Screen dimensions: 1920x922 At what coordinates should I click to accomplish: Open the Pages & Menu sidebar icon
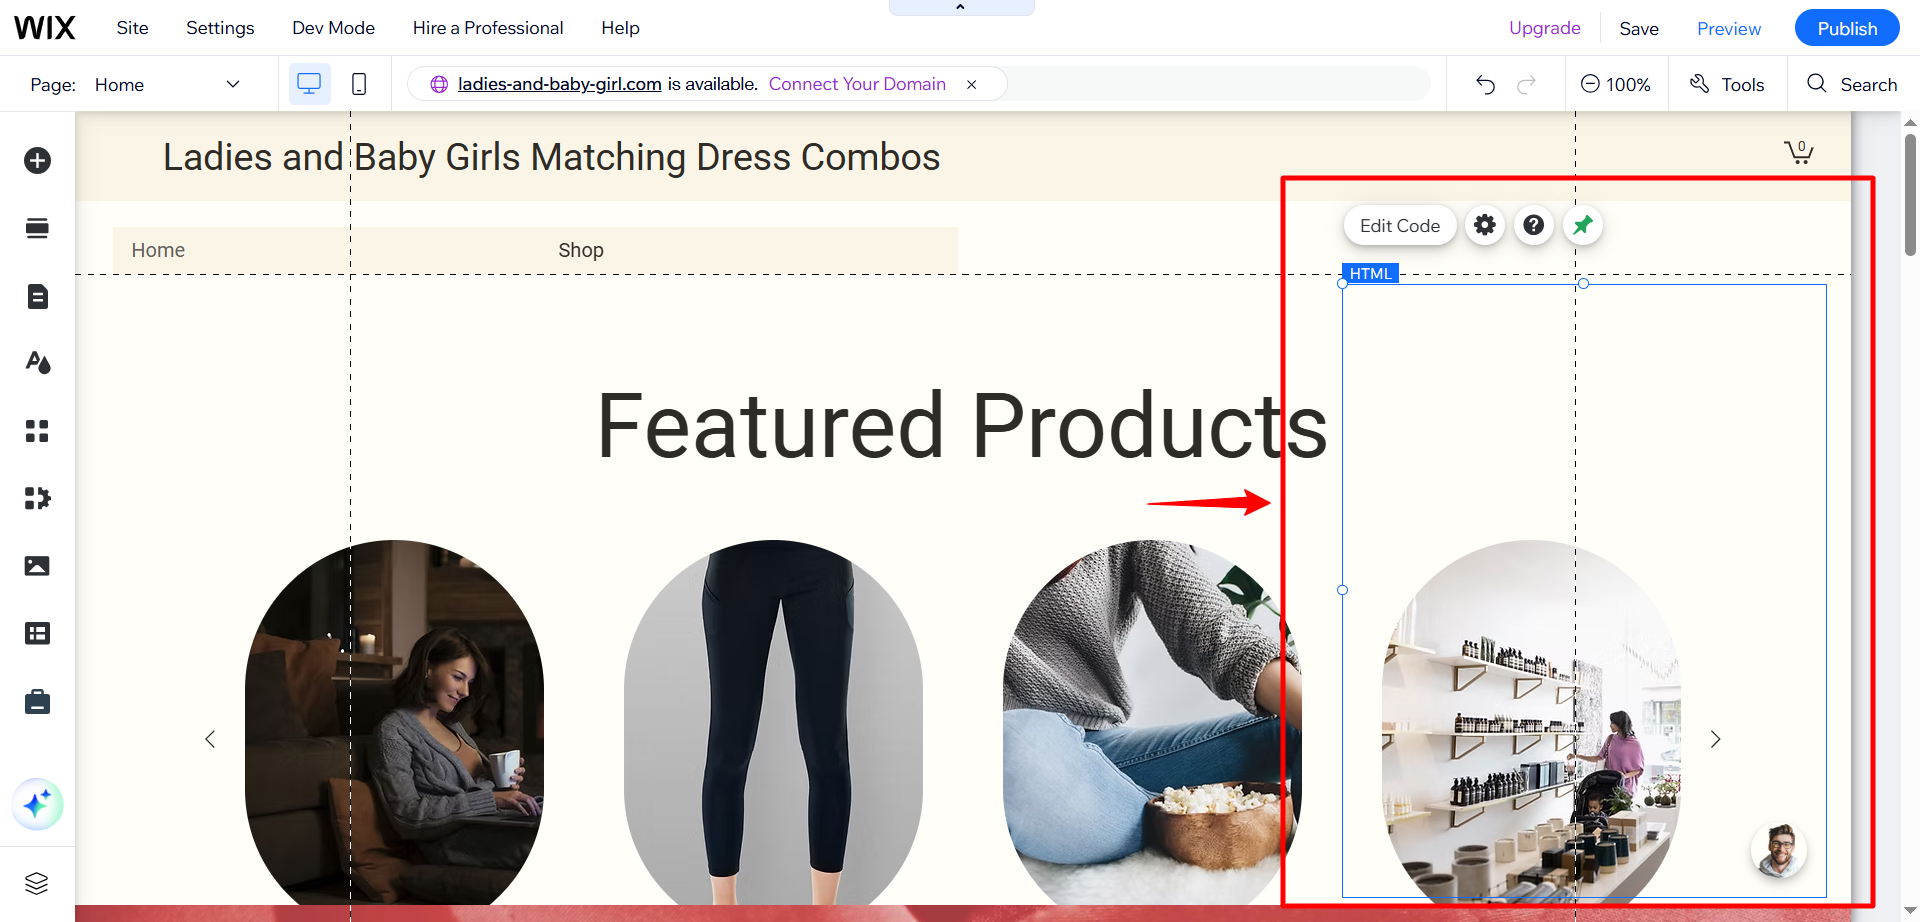37,296
